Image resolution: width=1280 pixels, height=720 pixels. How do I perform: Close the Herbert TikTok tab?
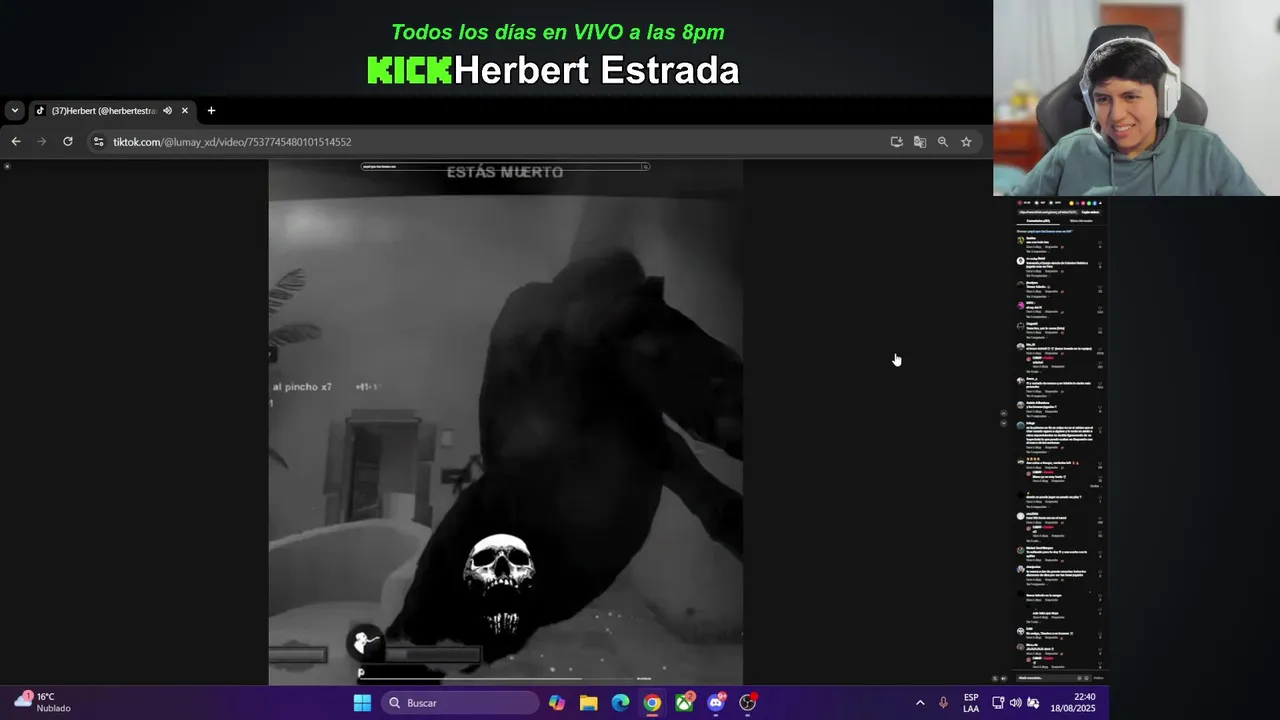[x=184, y=111]
